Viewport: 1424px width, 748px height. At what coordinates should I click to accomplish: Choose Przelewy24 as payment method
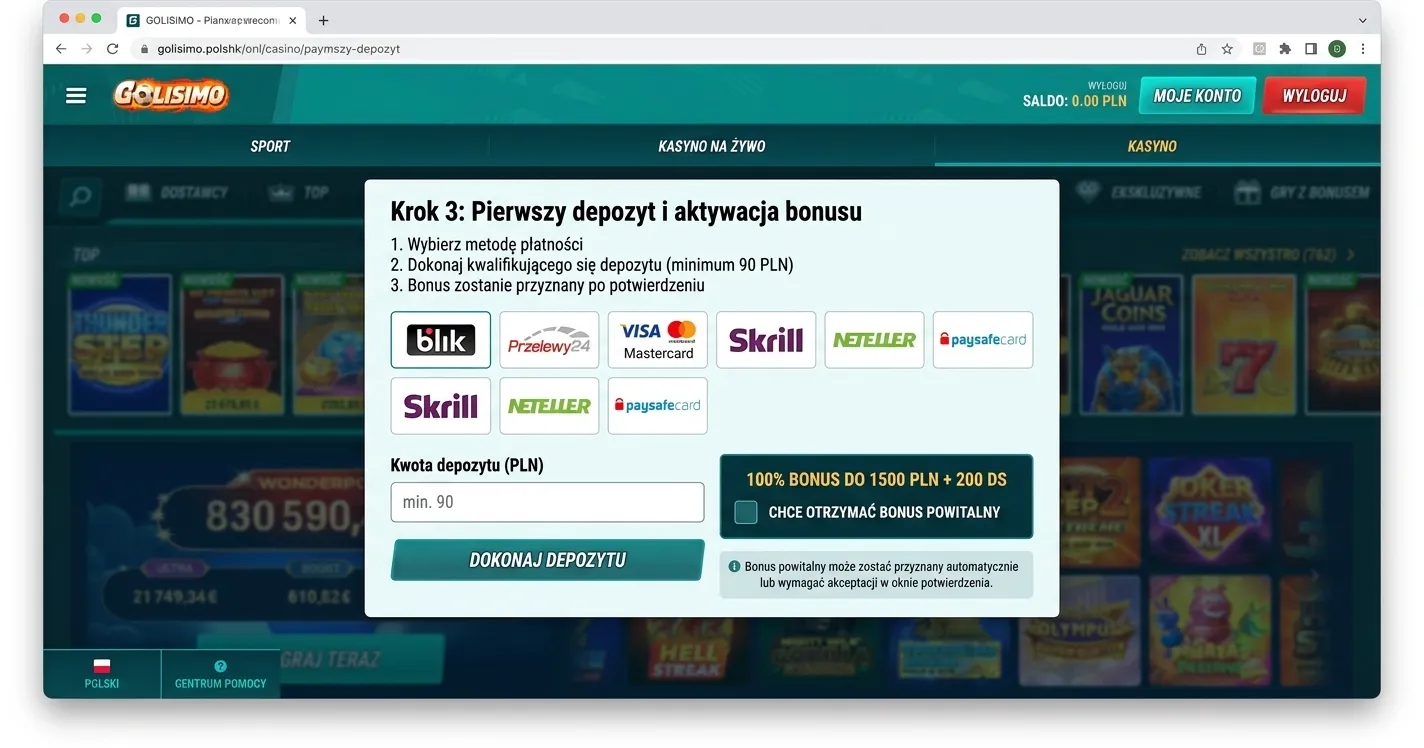coord(549,340)
